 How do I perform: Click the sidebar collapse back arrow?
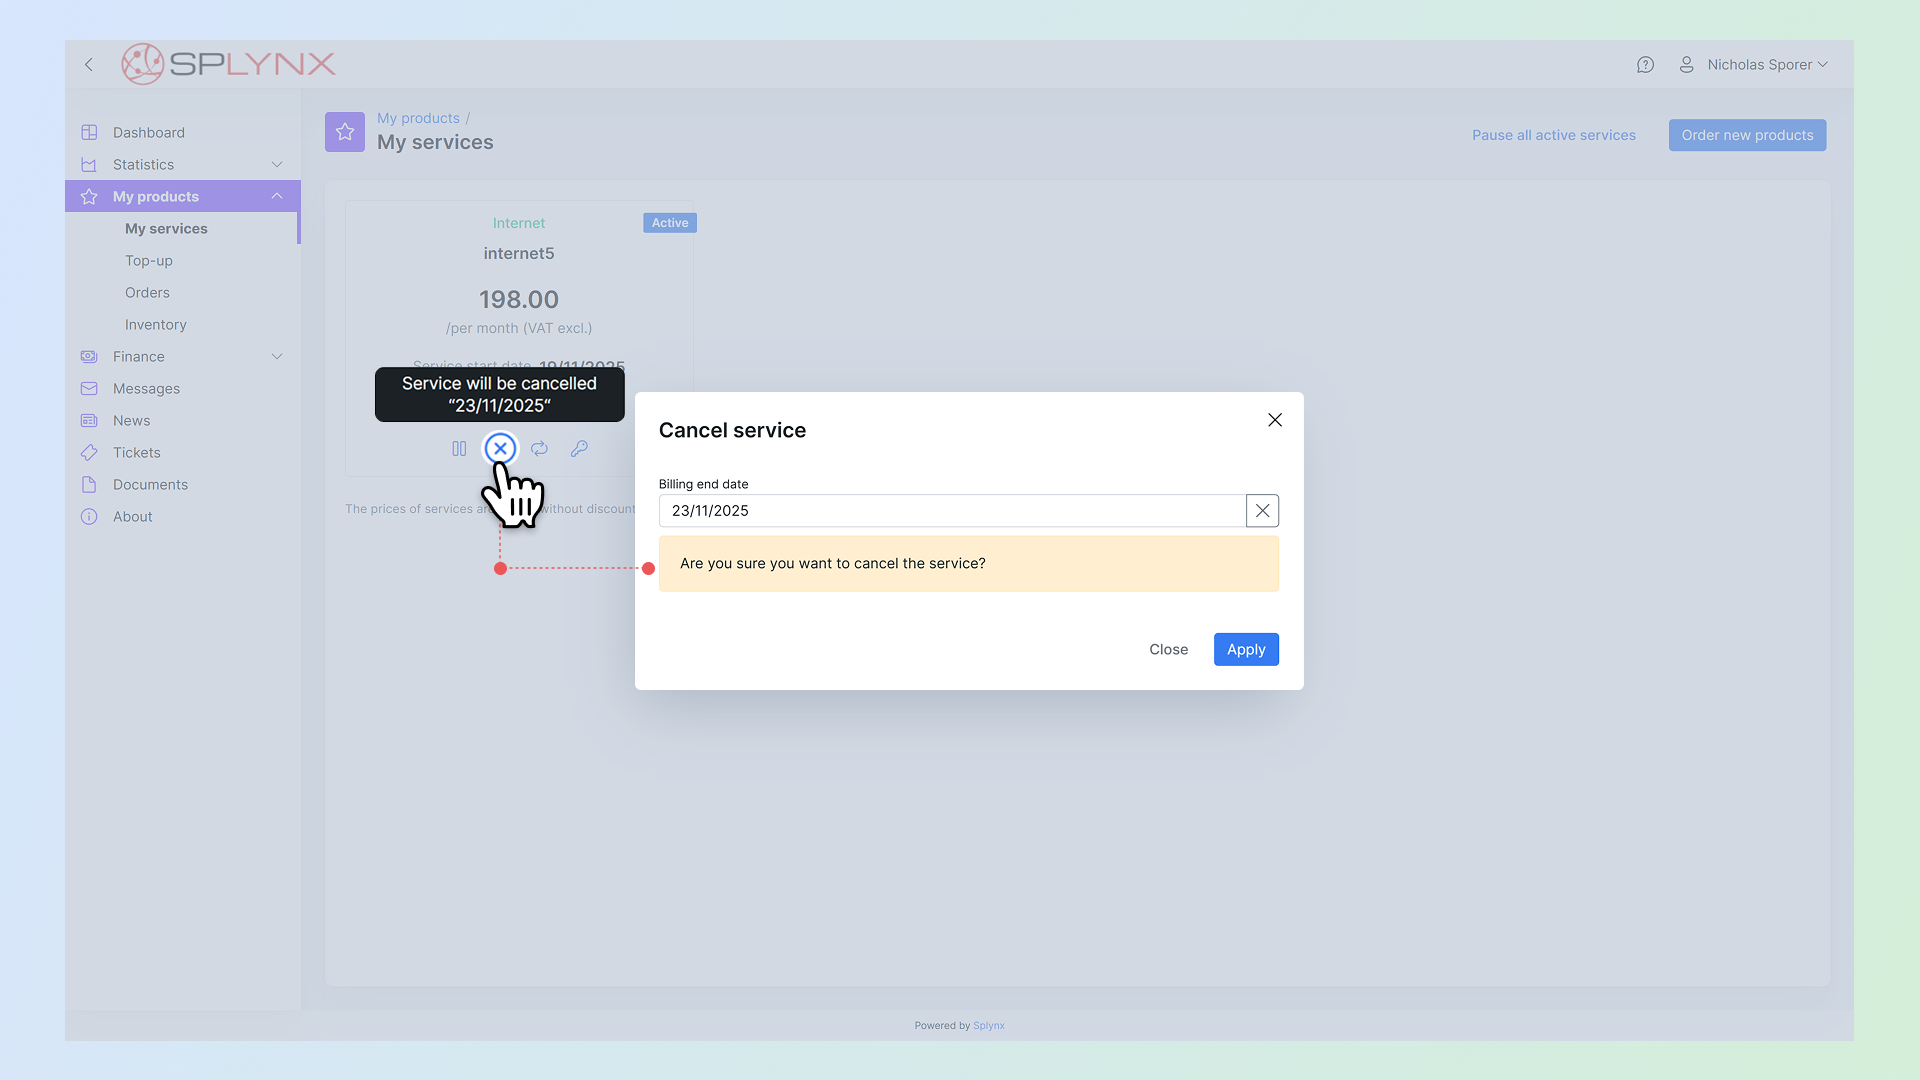pyautogui.click(x=89, y=65)
